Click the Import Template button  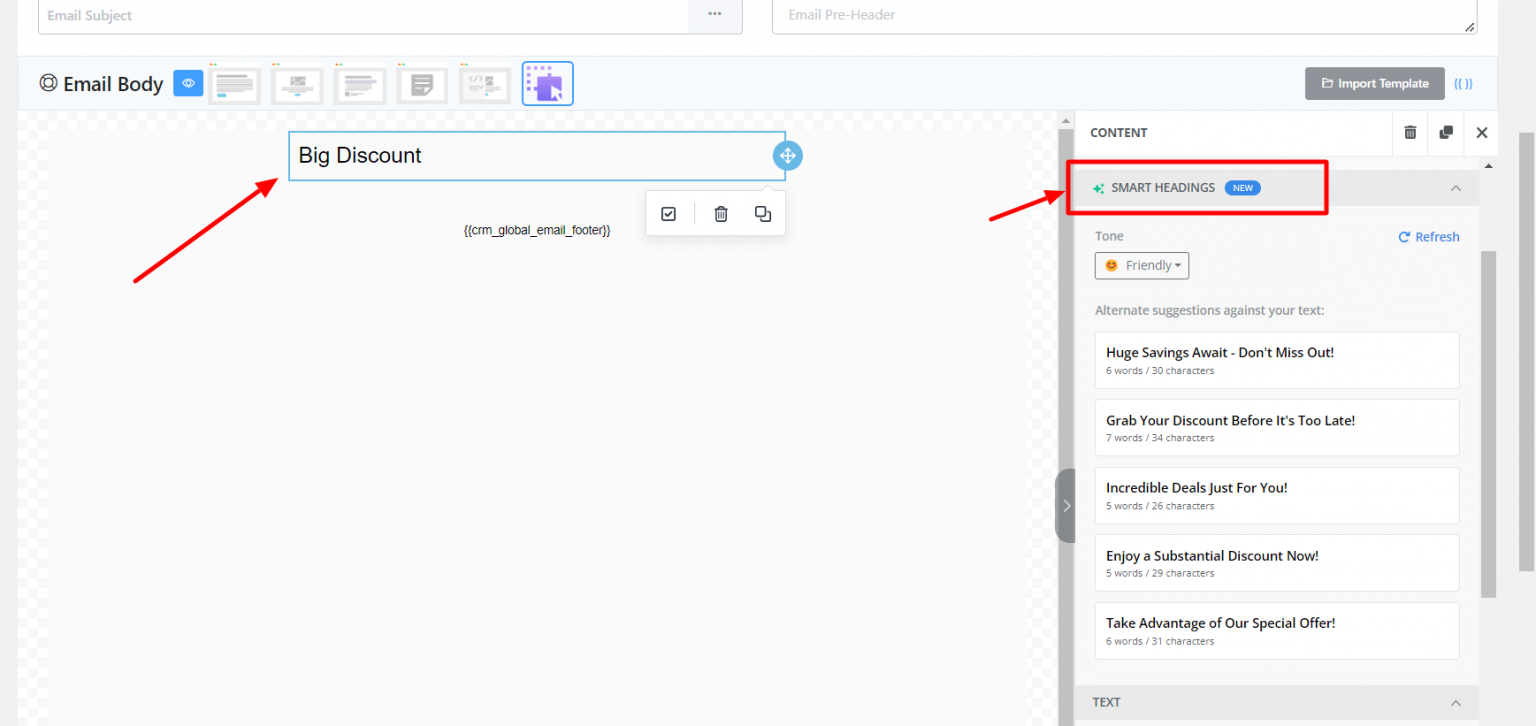tap(1374, 83)
